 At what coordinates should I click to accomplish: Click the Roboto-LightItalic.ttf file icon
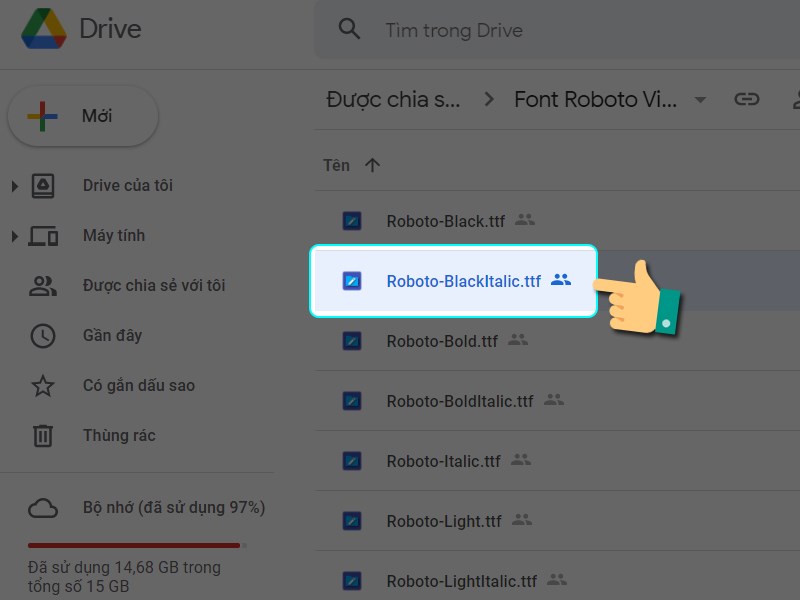tap(352, 581)
